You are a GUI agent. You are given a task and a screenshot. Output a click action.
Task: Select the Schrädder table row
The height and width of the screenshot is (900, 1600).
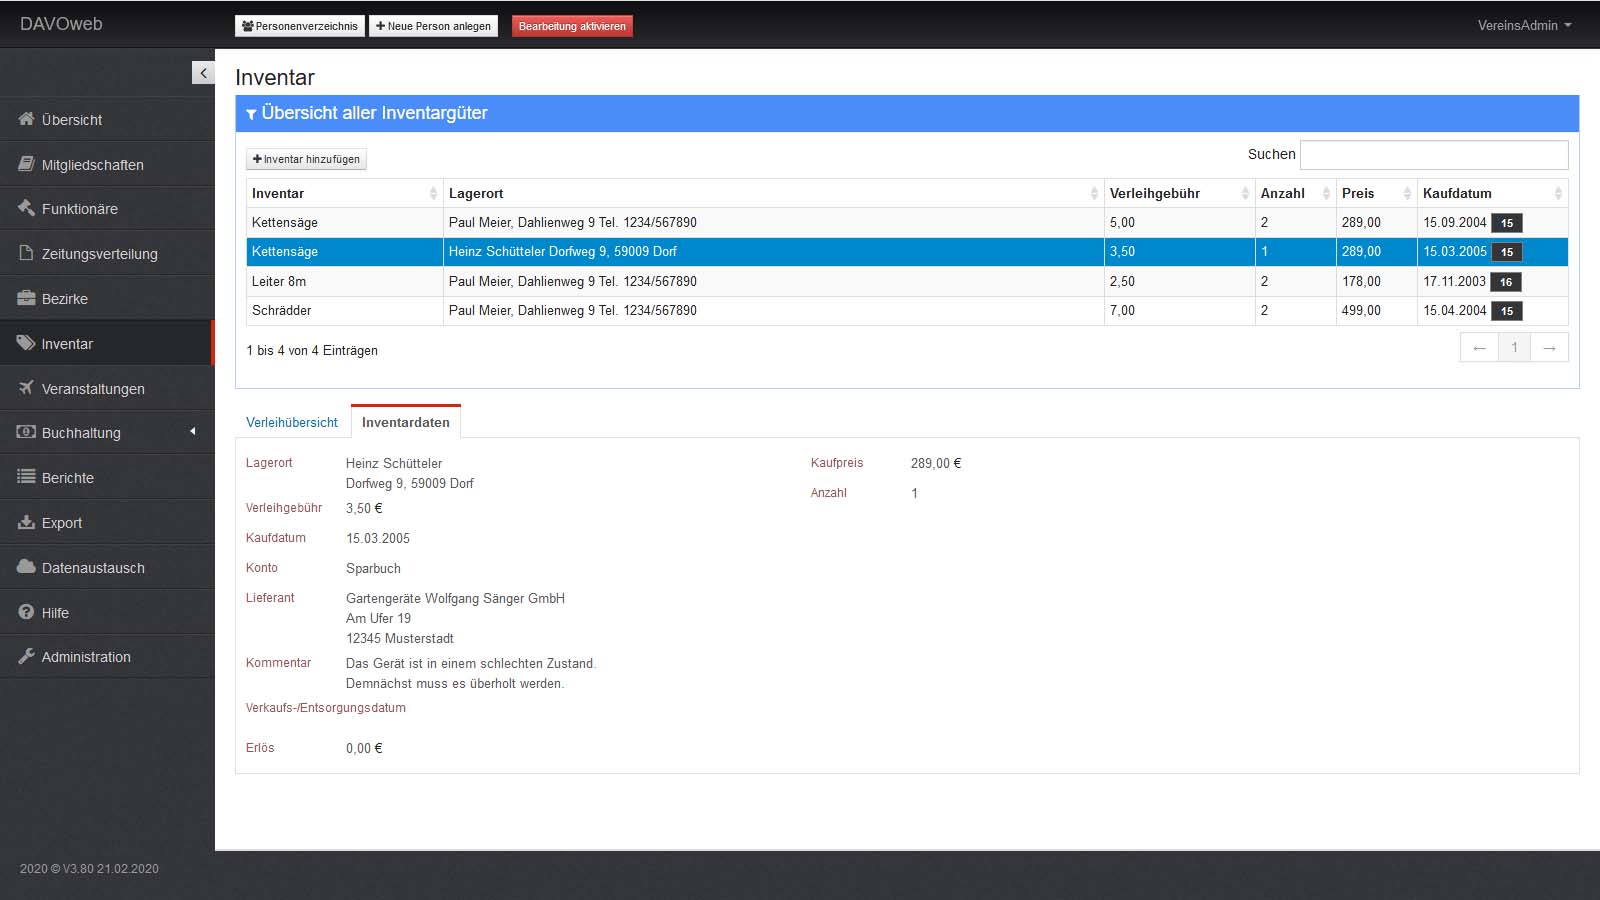907,311
